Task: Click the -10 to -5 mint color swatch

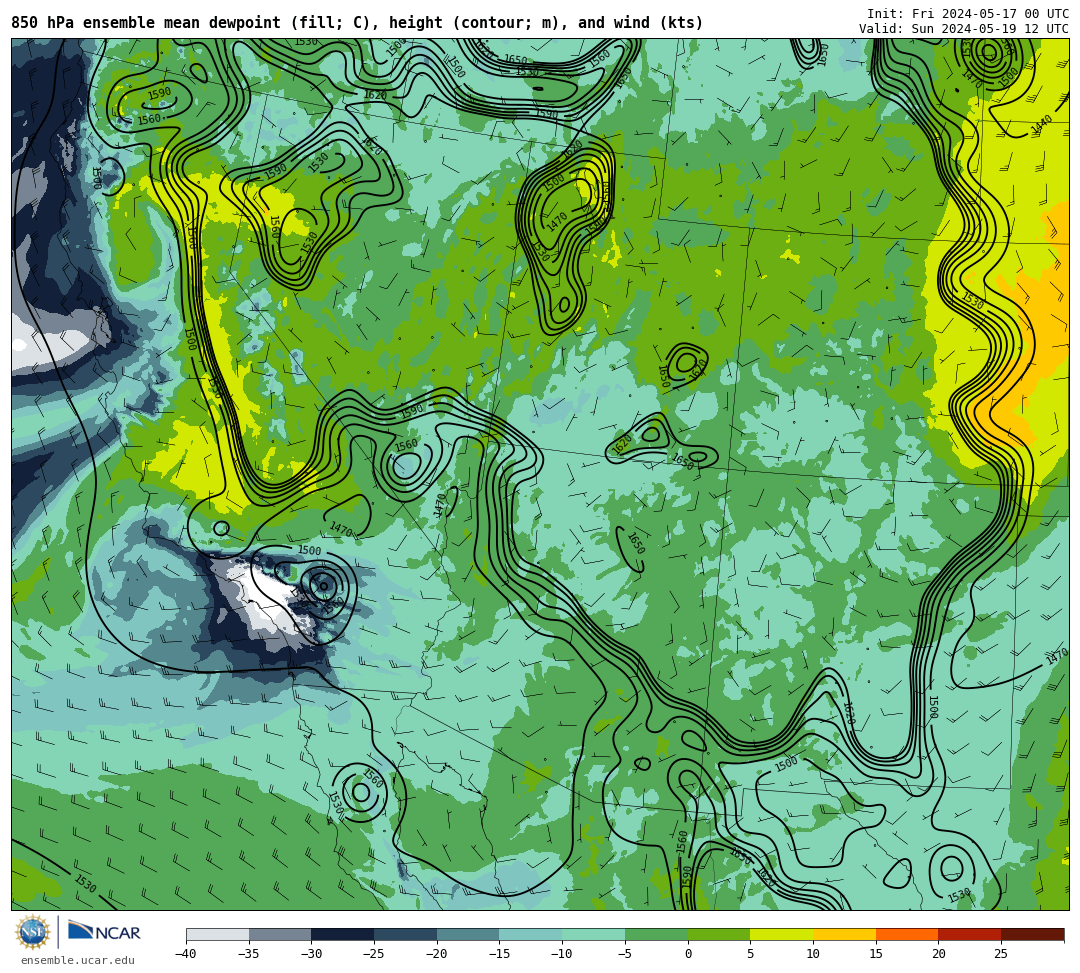Action: [x=594, y=934]
